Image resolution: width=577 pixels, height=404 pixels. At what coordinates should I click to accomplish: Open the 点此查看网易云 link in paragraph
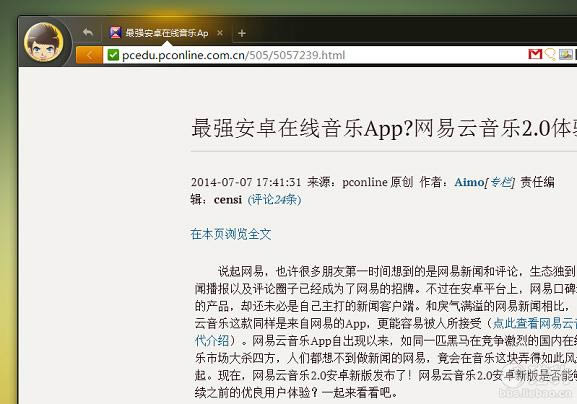click(535, 323)
